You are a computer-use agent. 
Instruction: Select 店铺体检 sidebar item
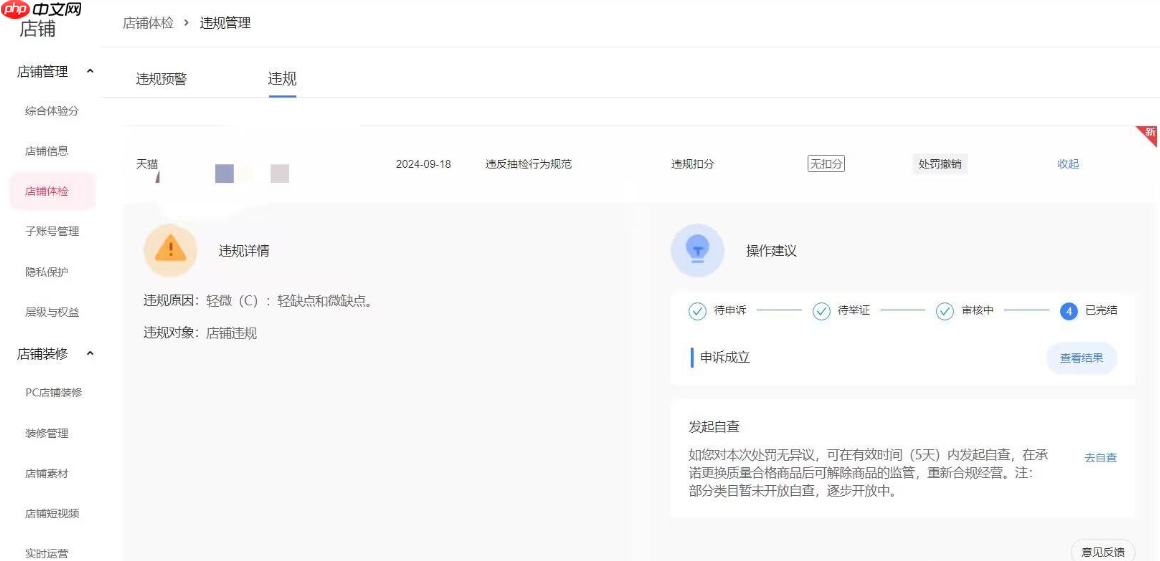(x=53, y=191)
